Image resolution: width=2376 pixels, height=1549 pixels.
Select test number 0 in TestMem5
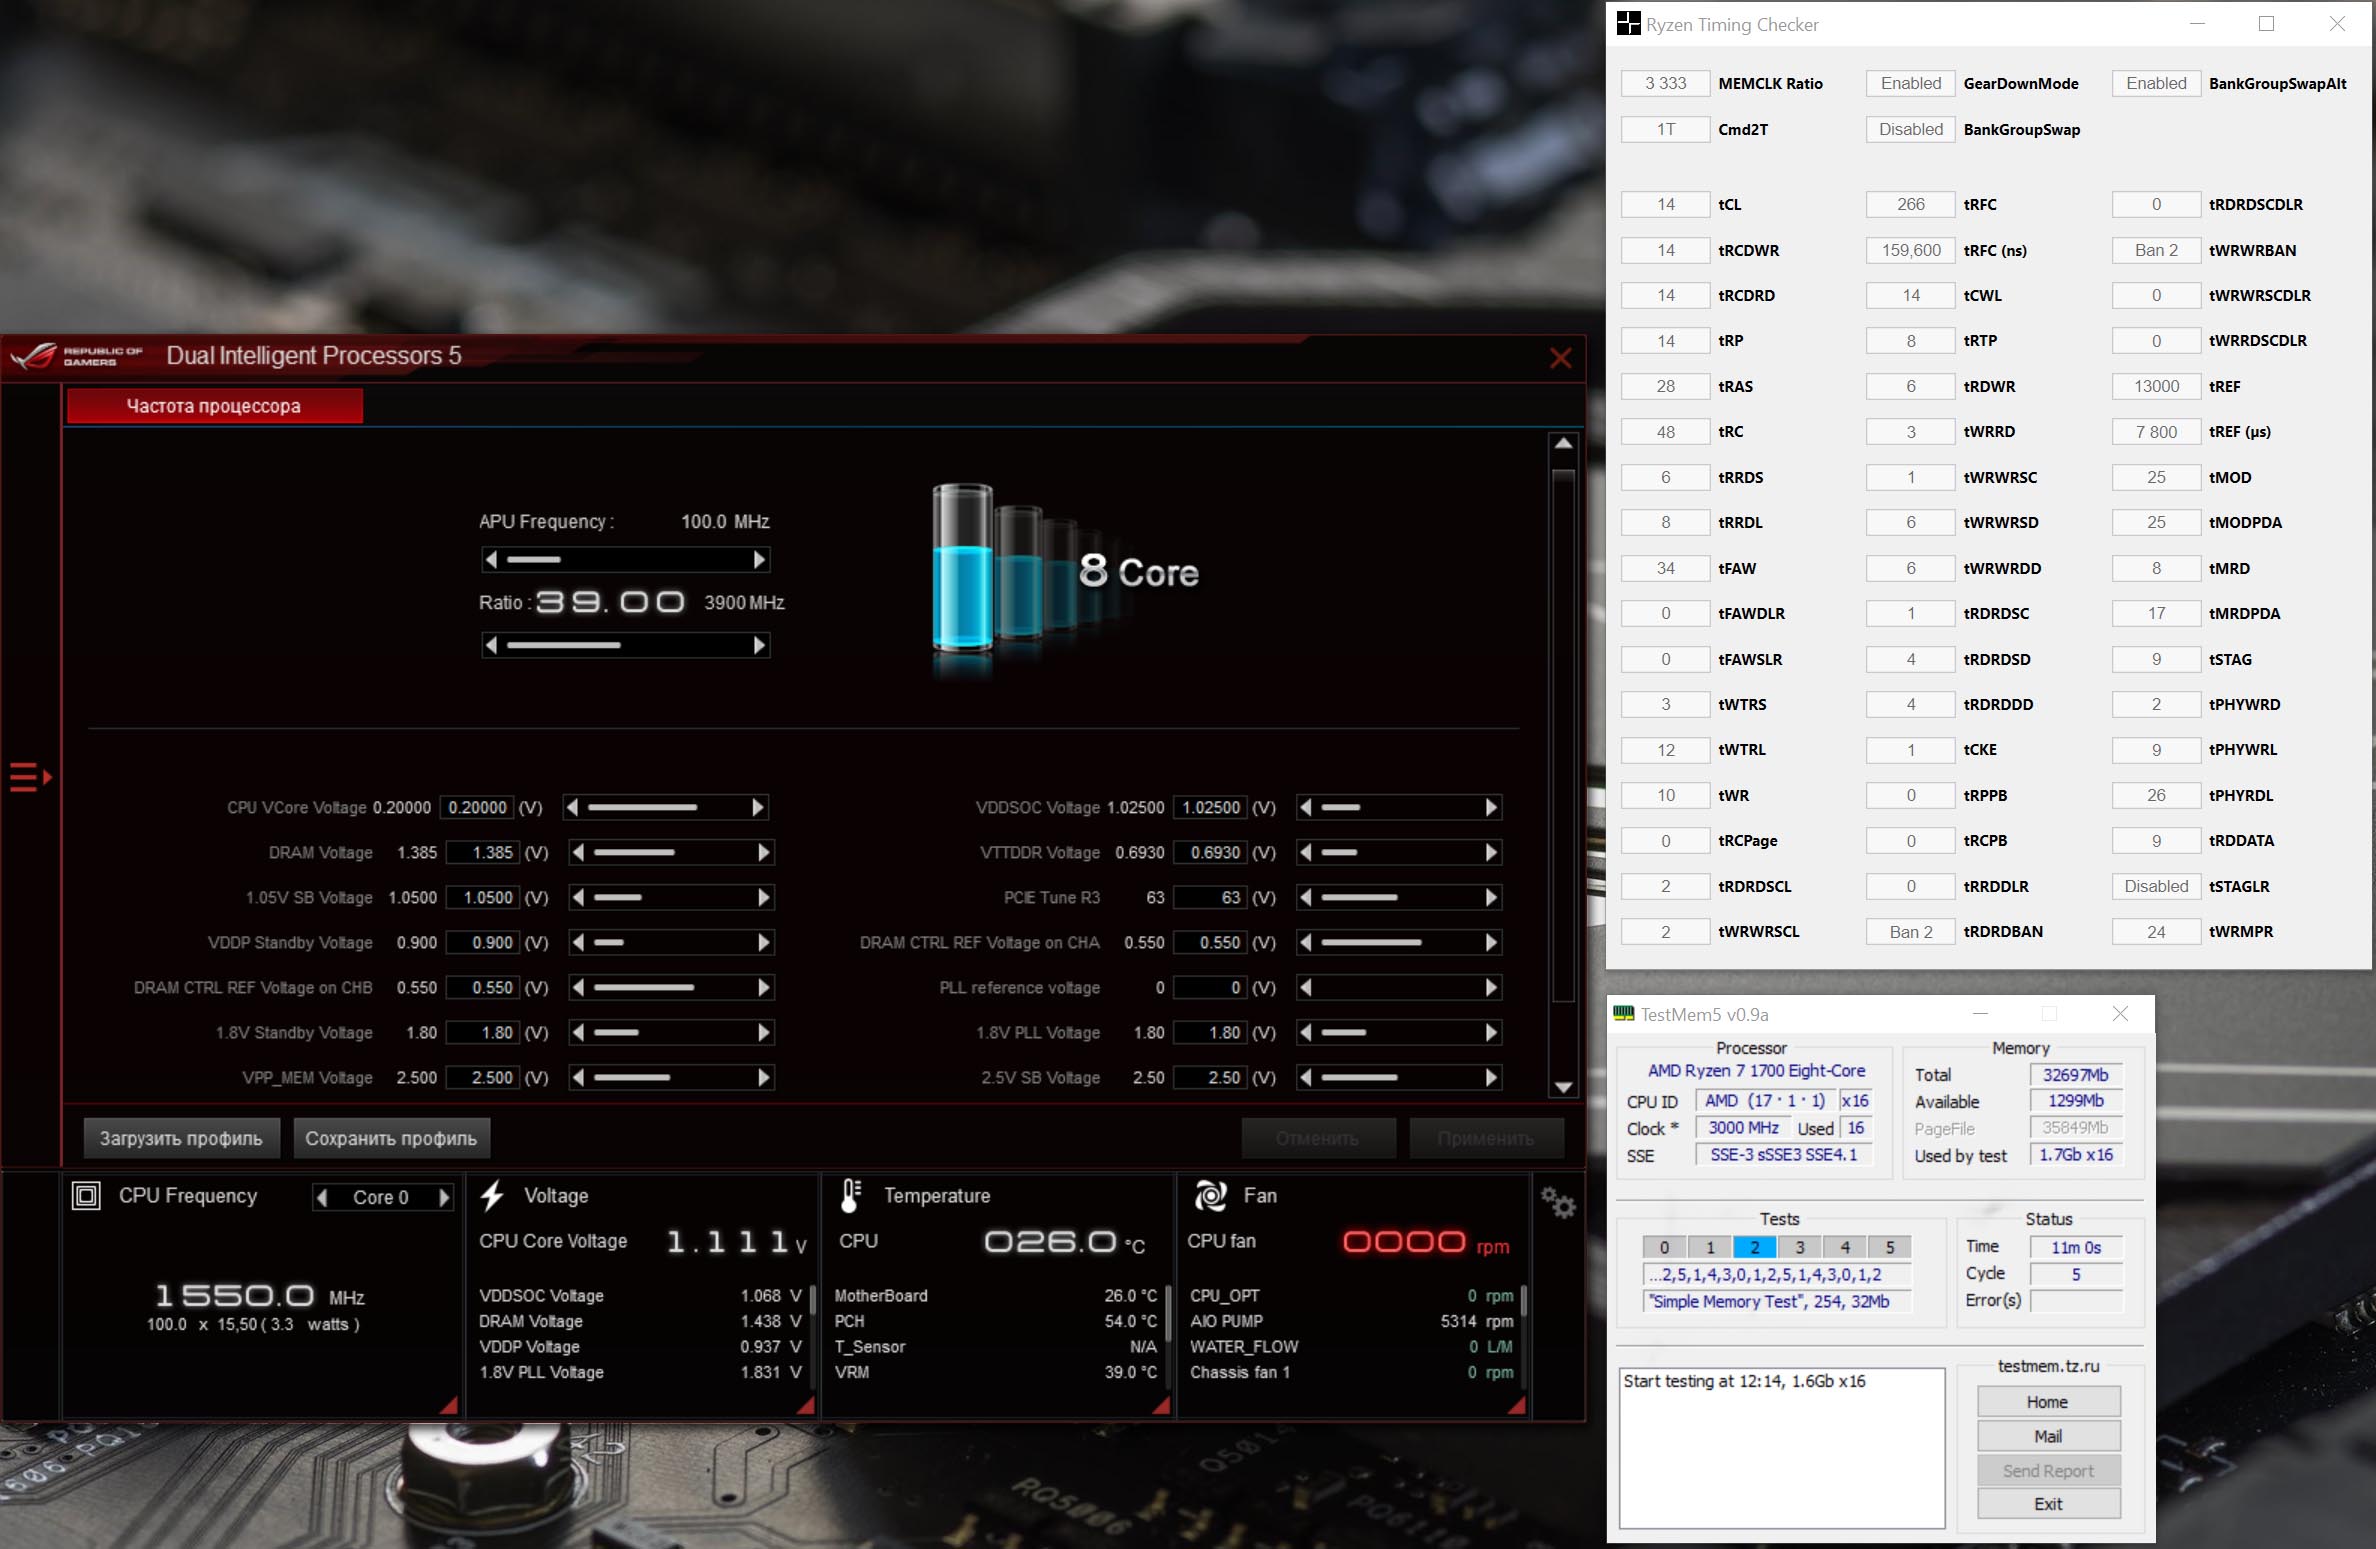pyautogui.click(x=1664, y=1247)
